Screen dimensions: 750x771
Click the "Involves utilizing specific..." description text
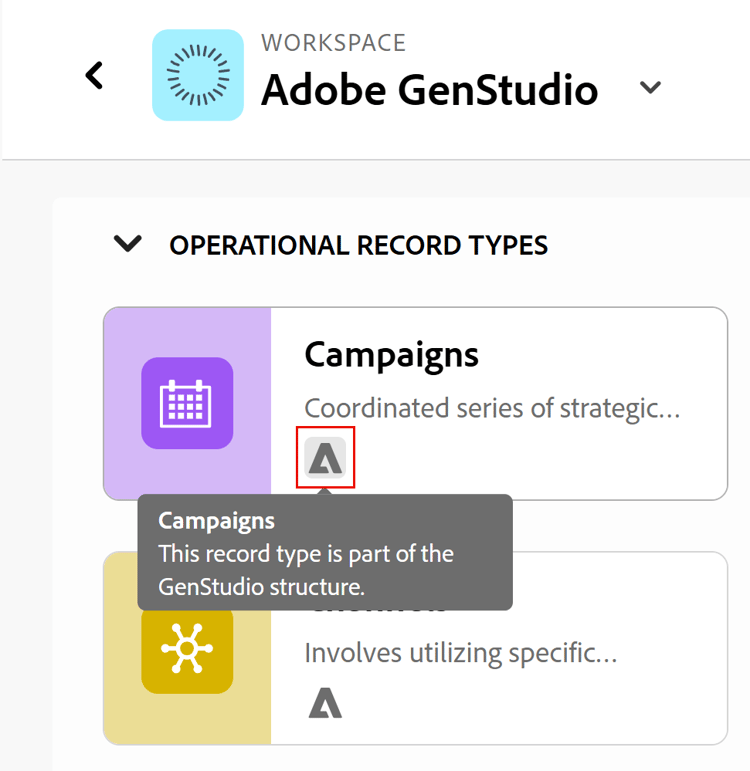coord(460,653)
